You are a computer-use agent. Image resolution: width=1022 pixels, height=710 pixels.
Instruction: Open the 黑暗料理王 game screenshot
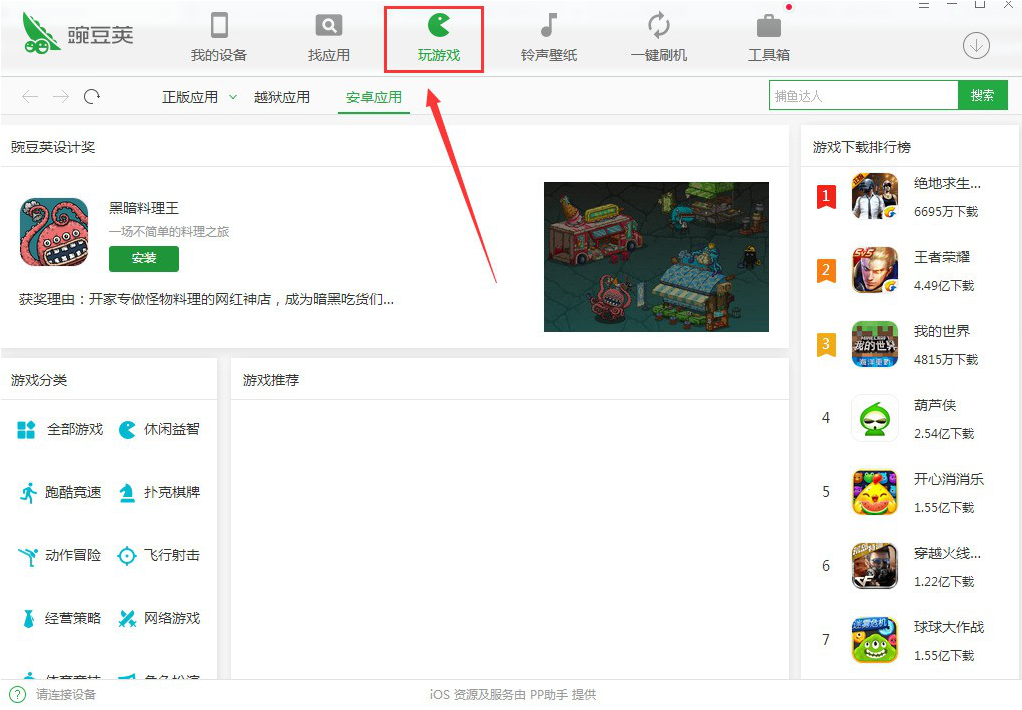tap(656, 257)
